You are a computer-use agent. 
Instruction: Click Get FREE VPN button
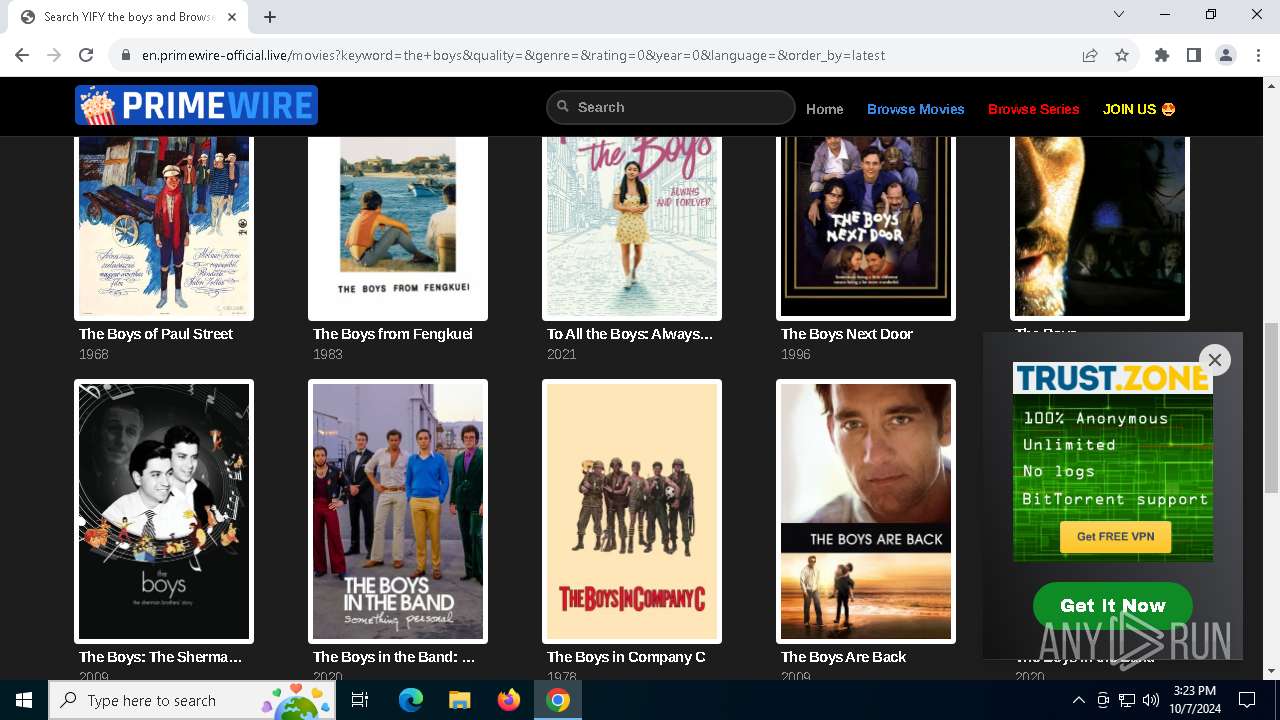point(1115,537)
